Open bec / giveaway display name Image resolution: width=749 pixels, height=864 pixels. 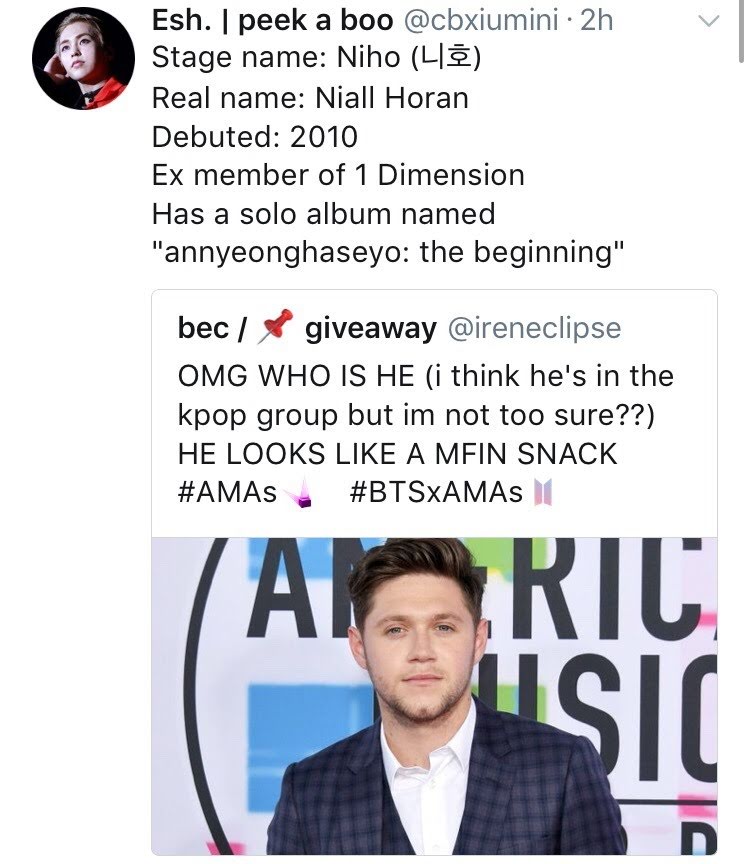[307, 328]
